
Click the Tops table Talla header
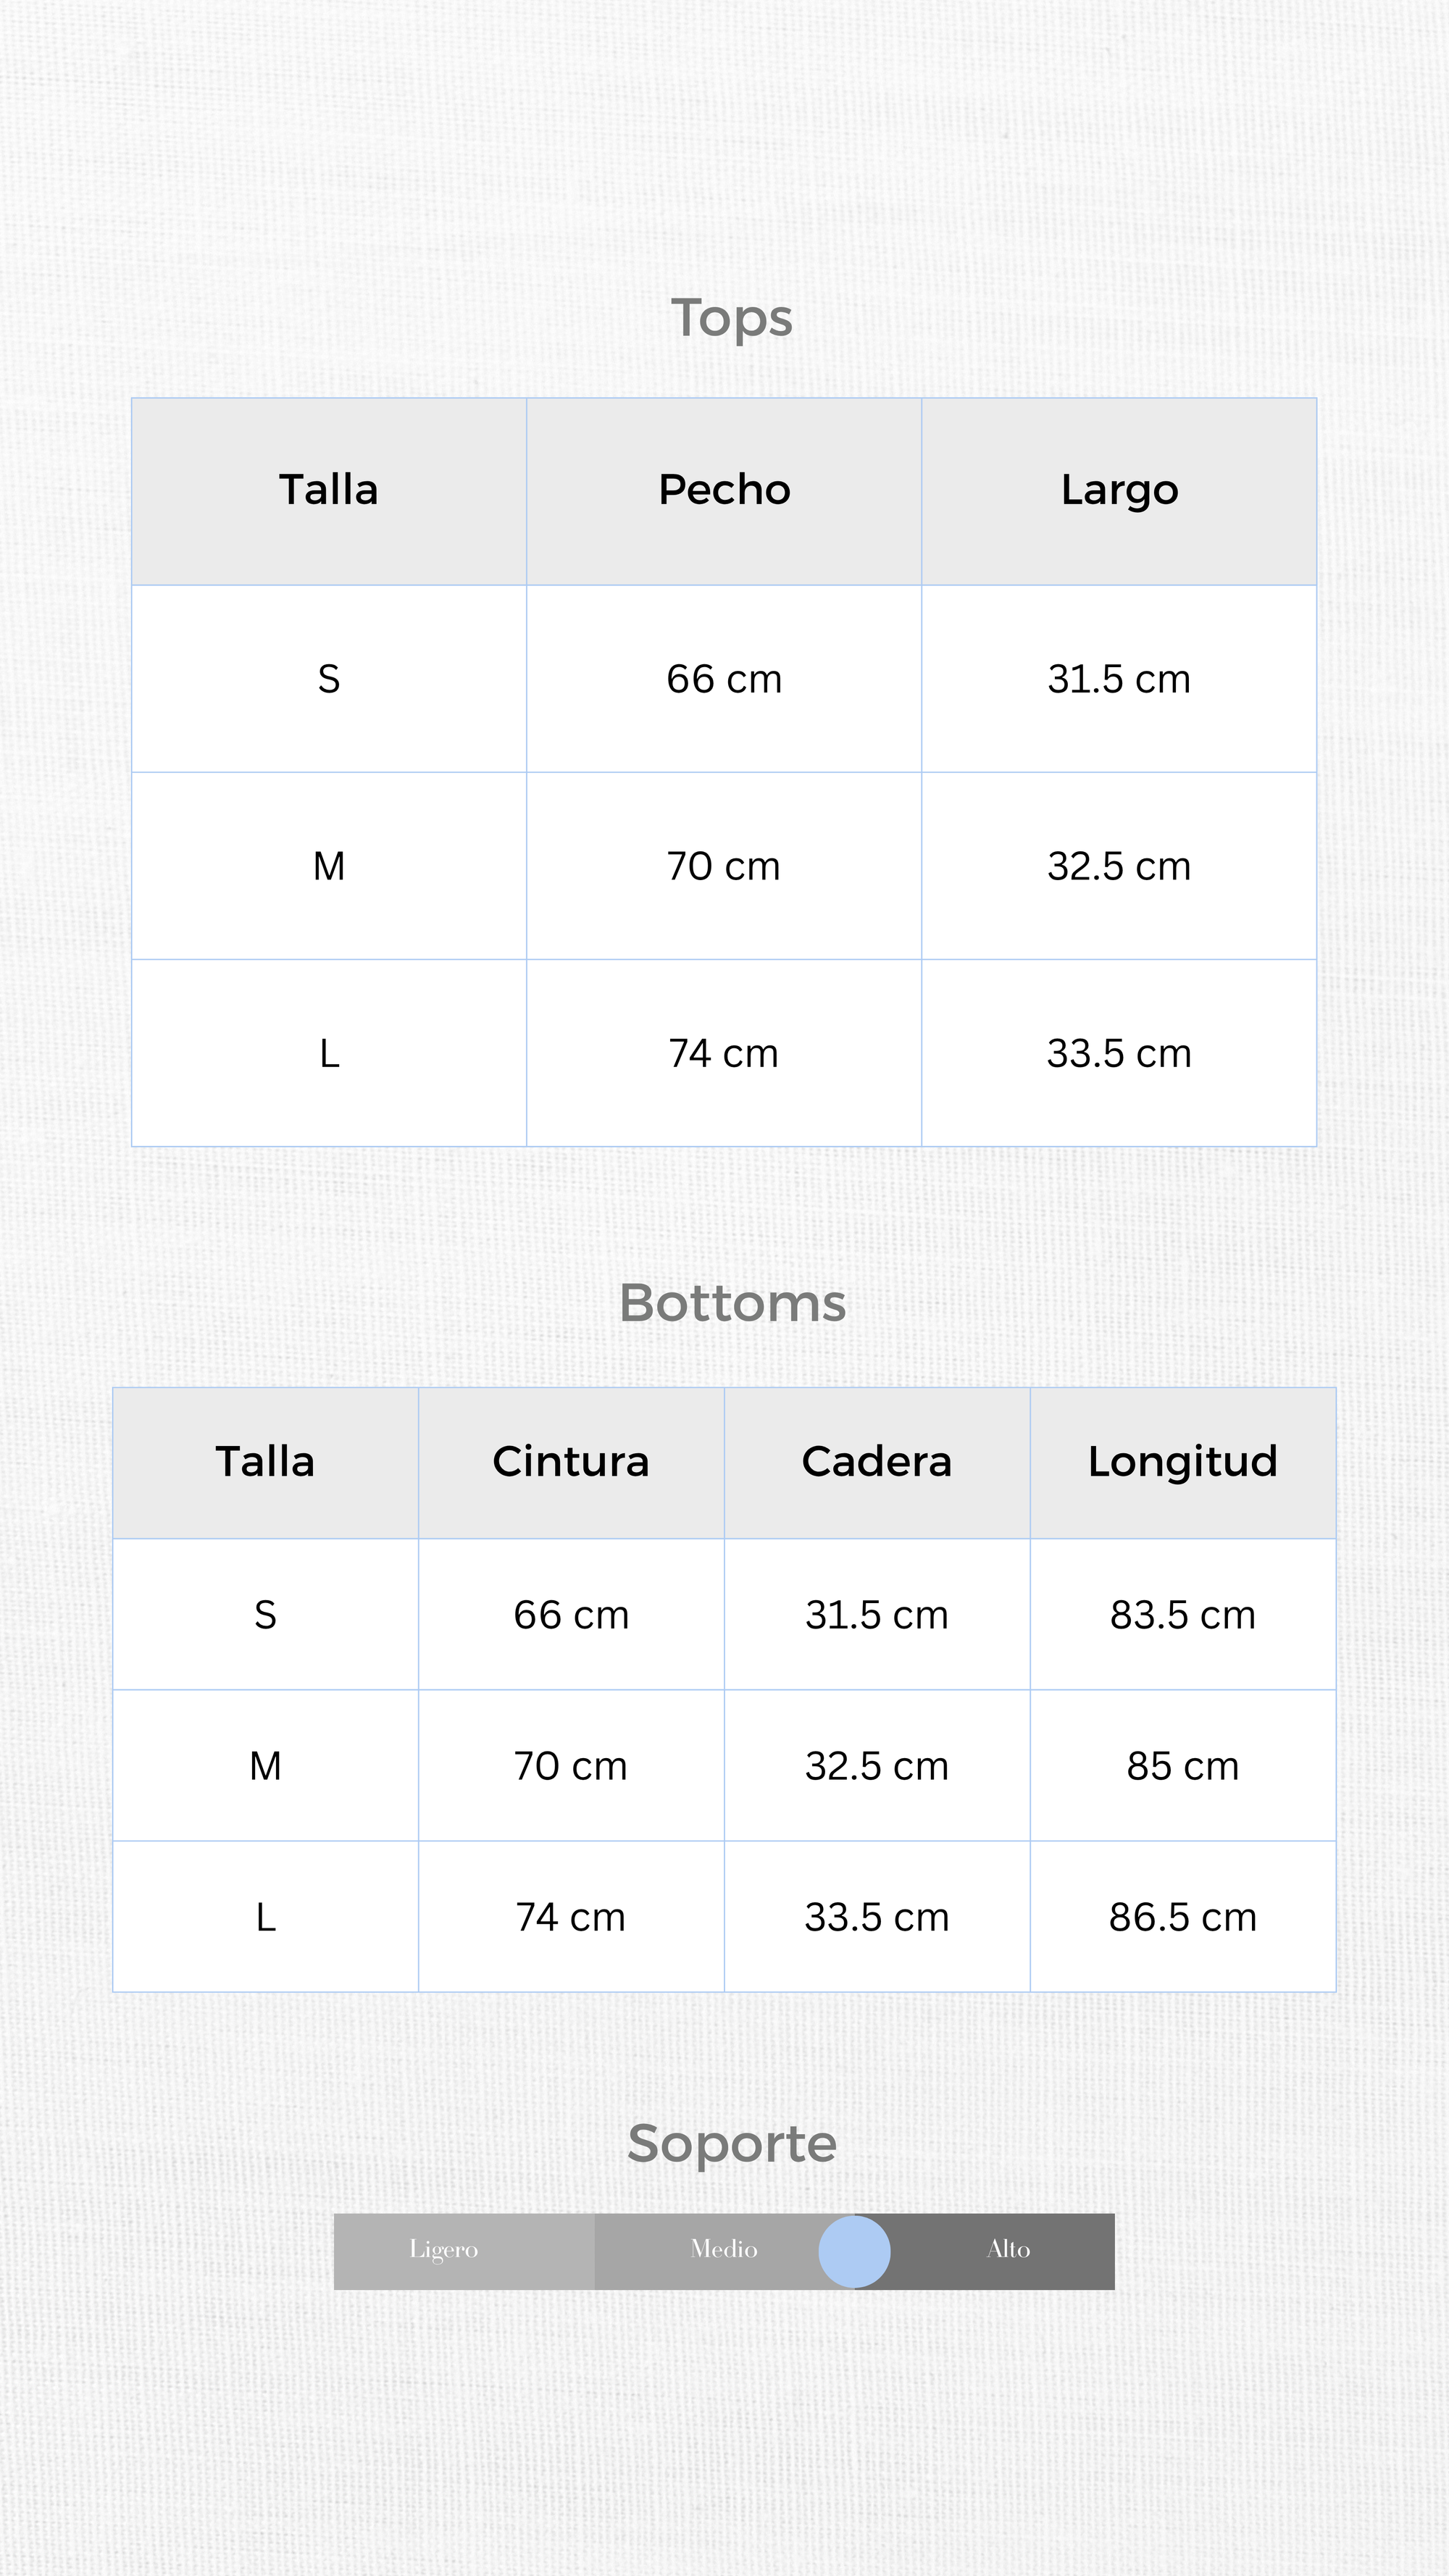tap(329, 490)
